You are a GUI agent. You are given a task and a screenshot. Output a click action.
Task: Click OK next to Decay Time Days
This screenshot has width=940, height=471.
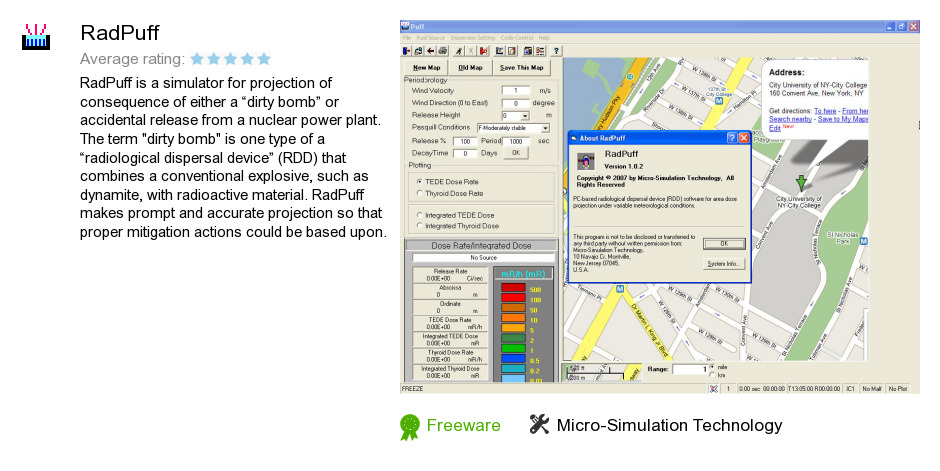(516, 153)
